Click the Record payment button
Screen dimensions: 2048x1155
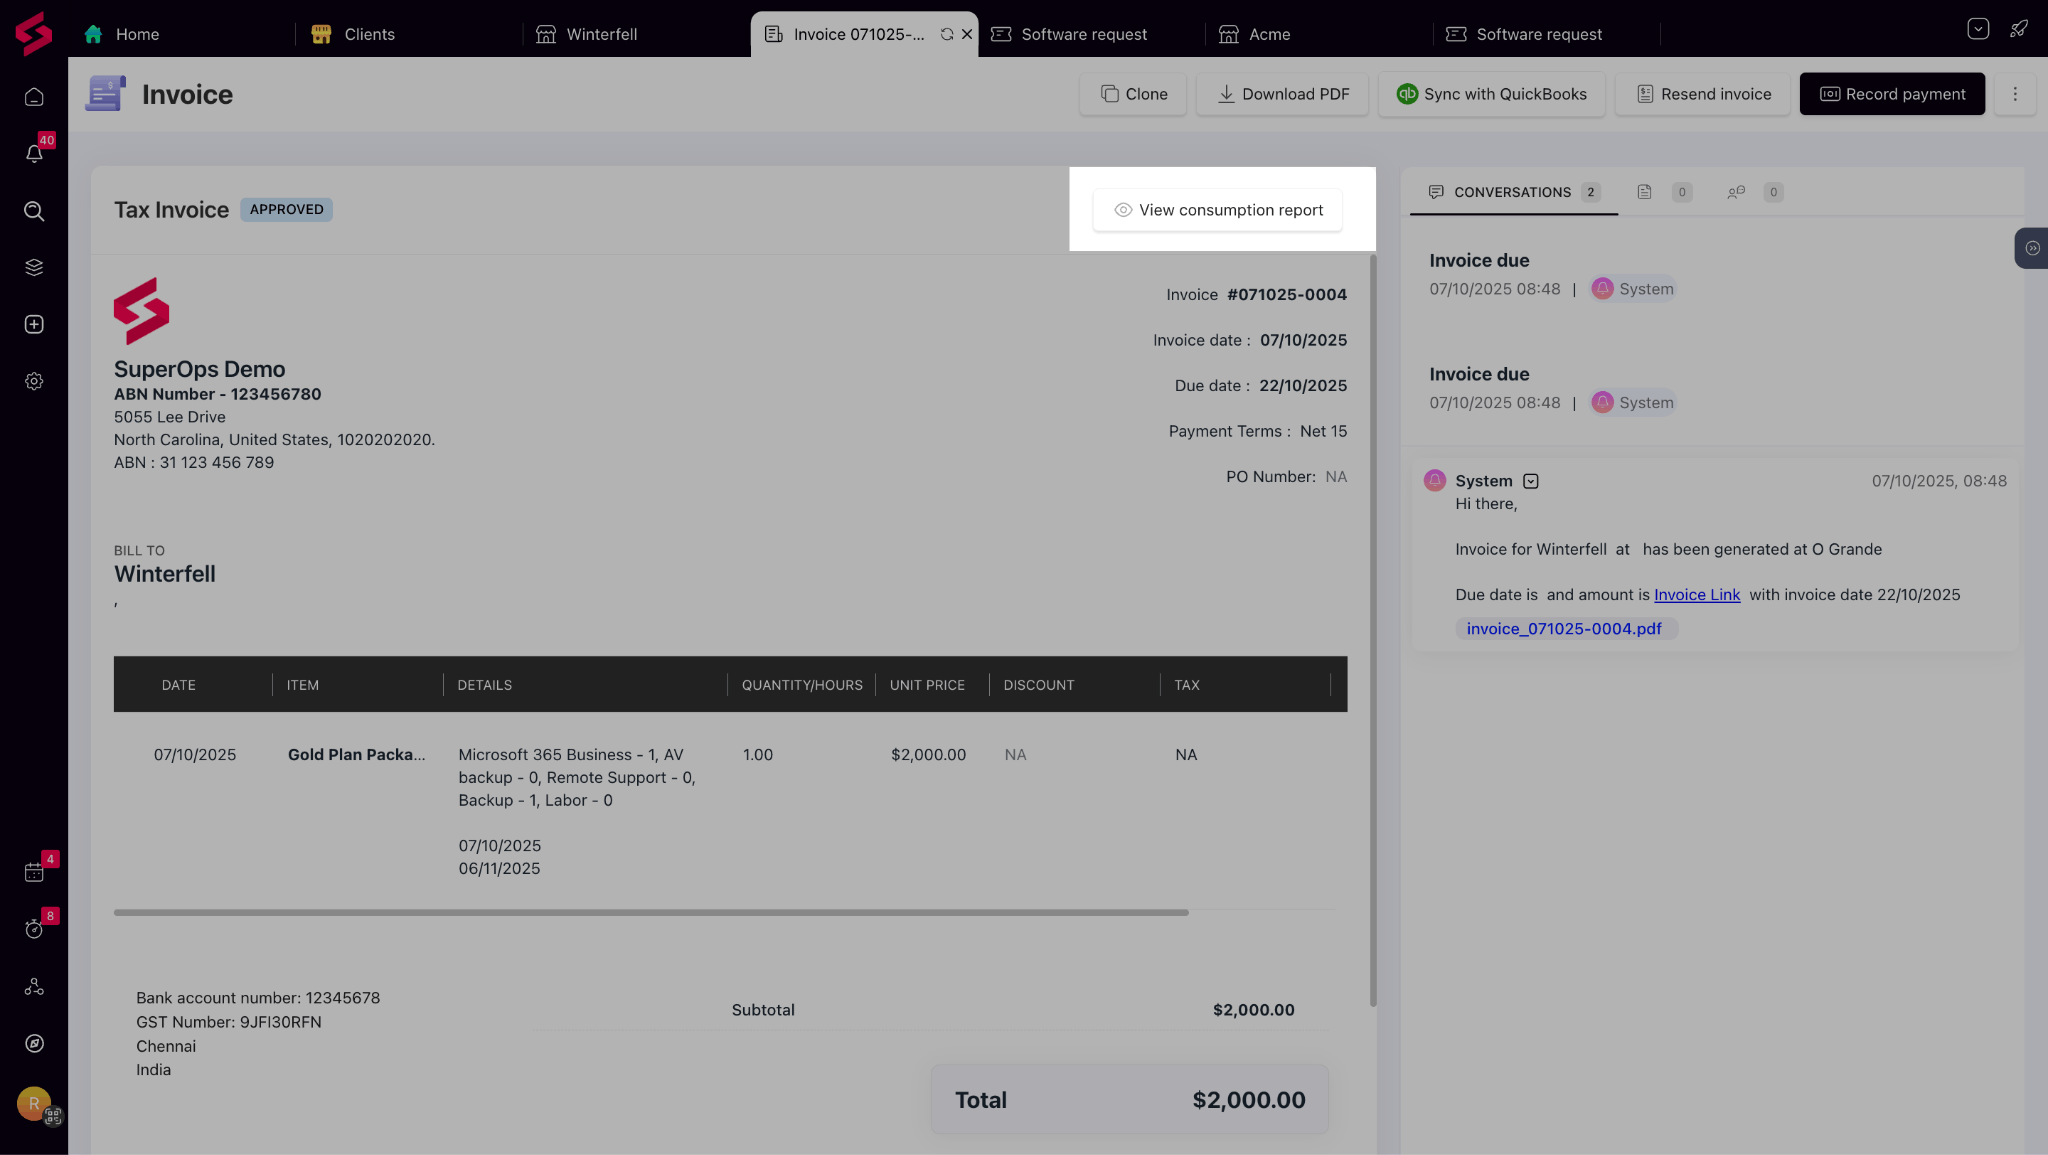(x=1892, y=94)
